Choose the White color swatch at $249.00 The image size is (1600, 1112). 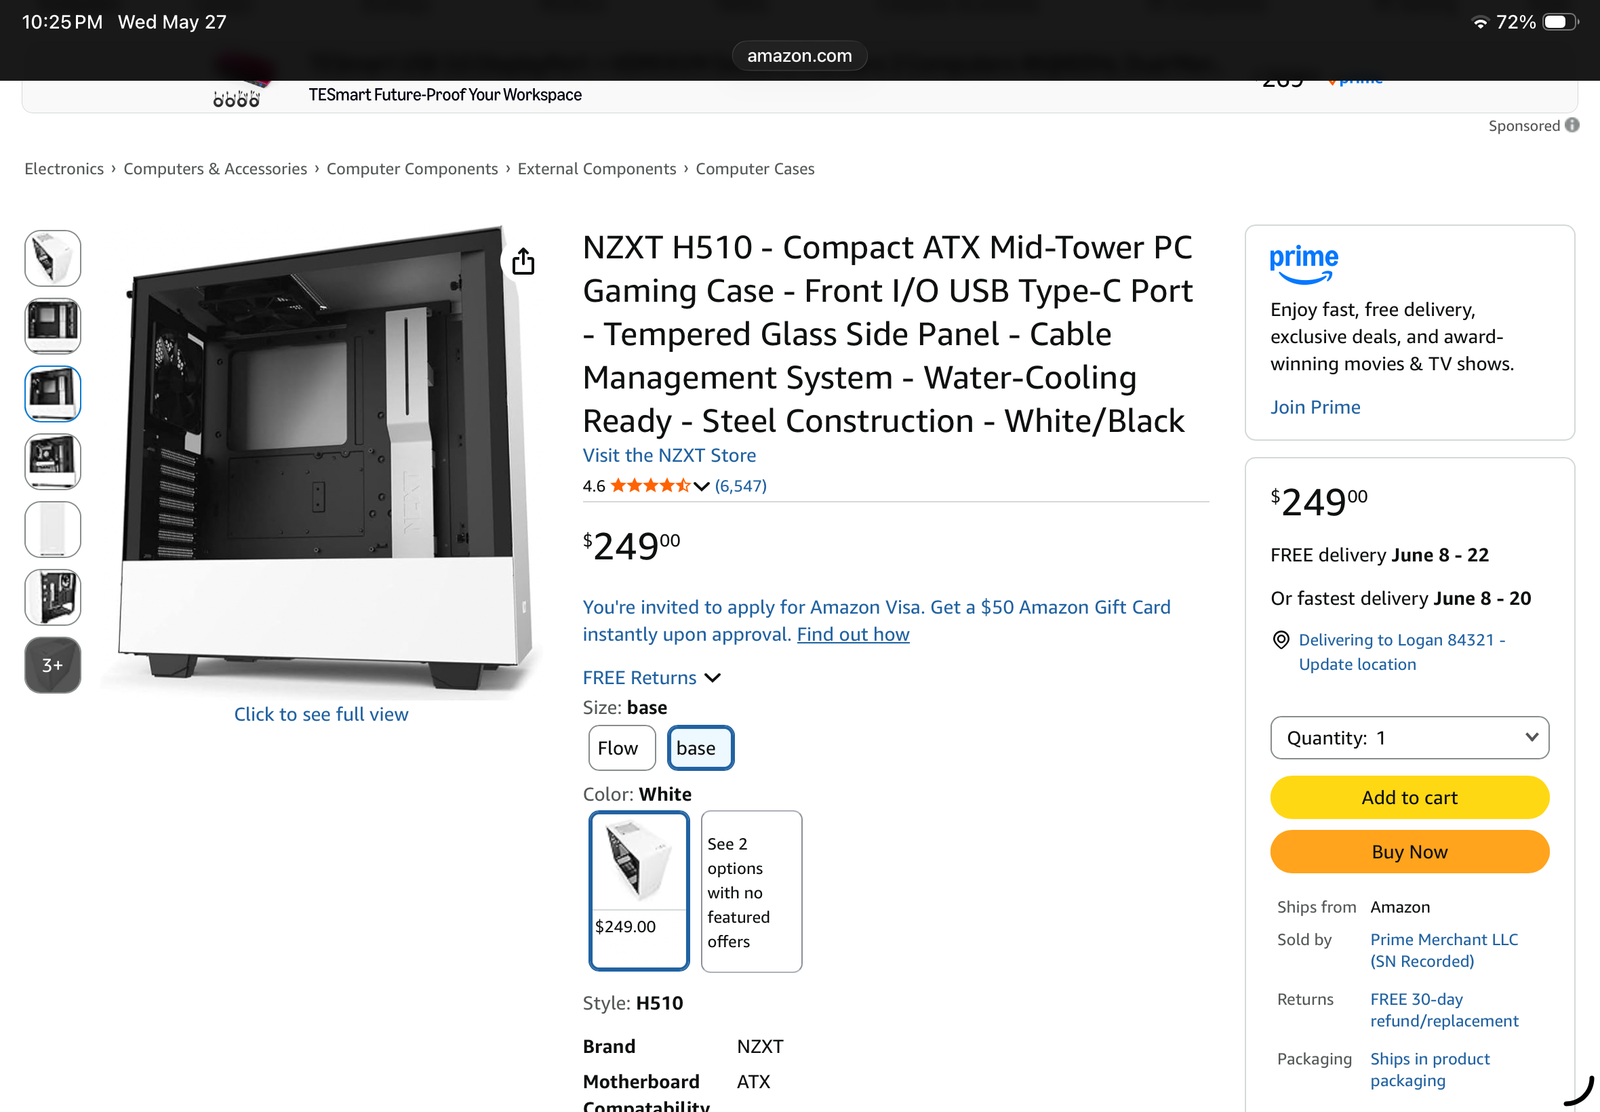pyautogui.click(x=639, y=890)
